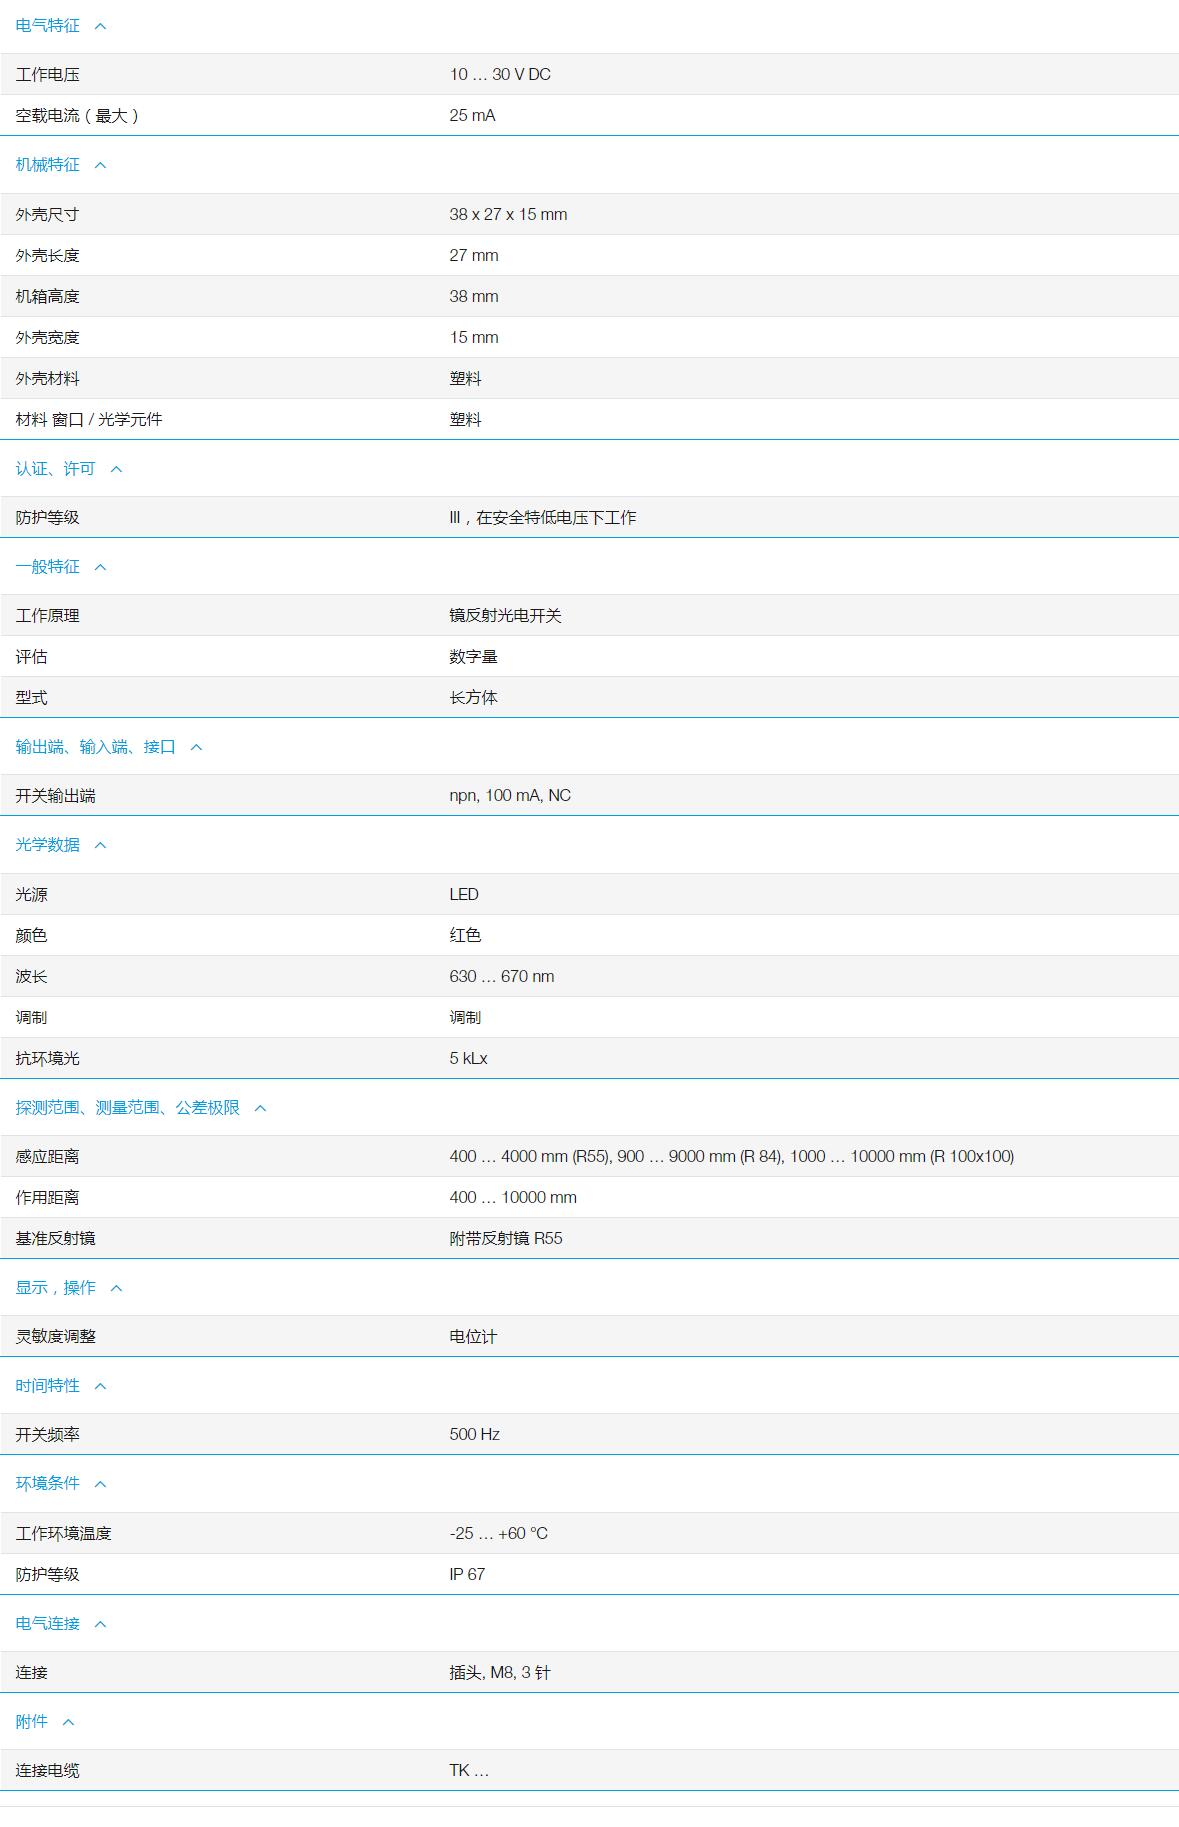Screen dimensions: 1179x1827
Task: Select the IP 67 protection rating value
Action: tap(467, 1574)
